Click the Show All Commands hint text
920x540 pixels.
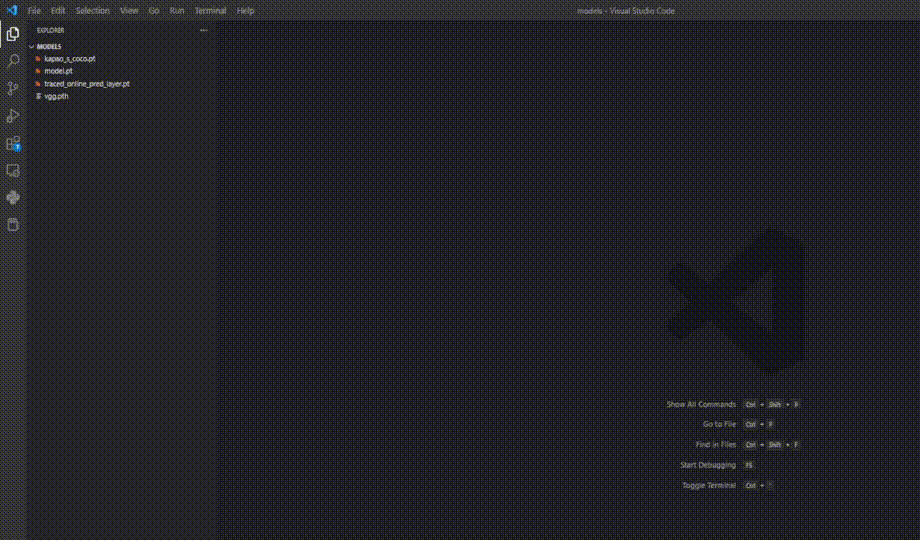click(x=701, y=404)
